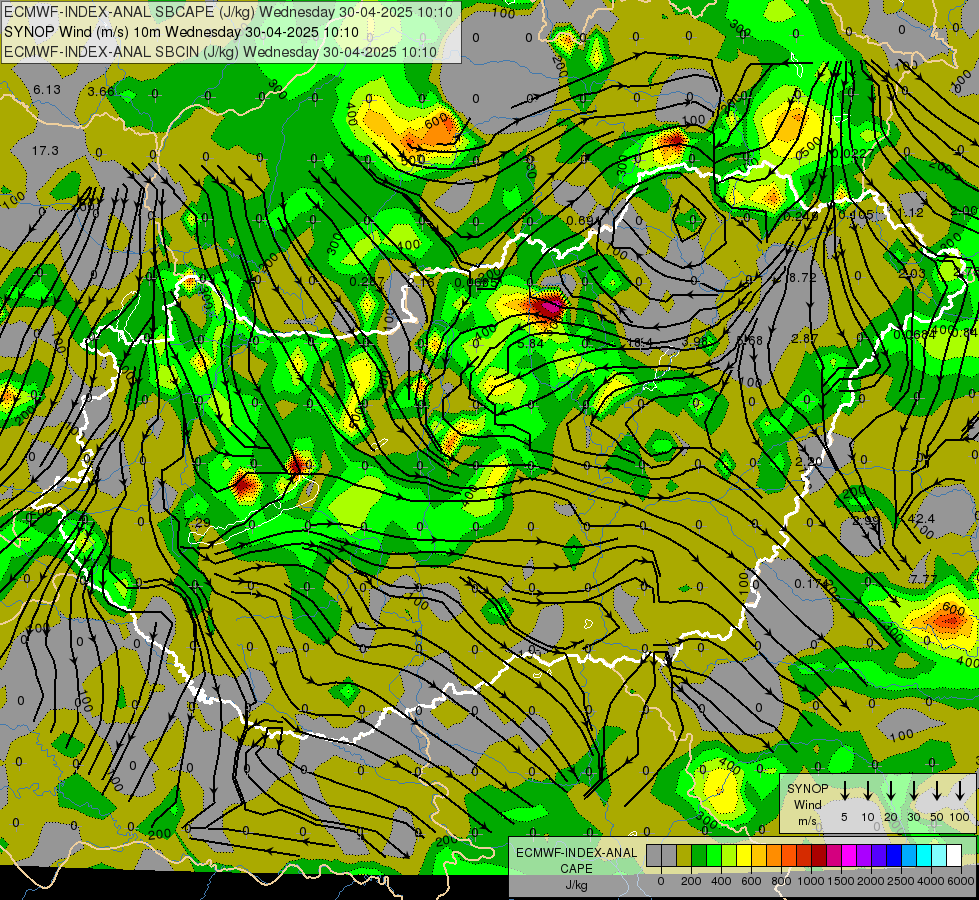The height and width of the screenshot is (900, 979).
Task: Pick the dark red swatch in CAPE legend
Action: [819, 855]
